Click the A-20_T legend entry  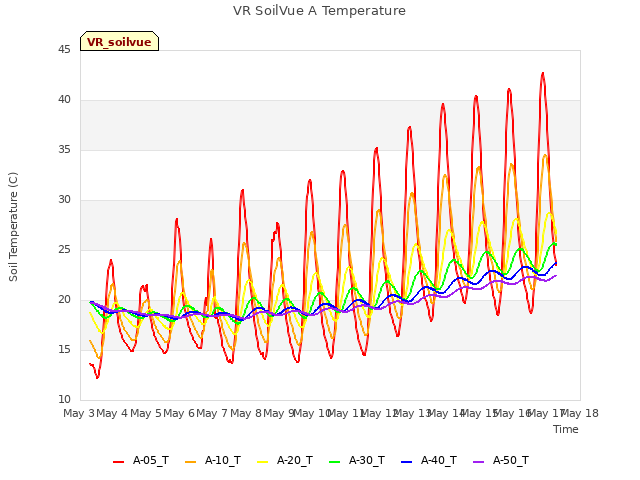click(x=285, y=461)
